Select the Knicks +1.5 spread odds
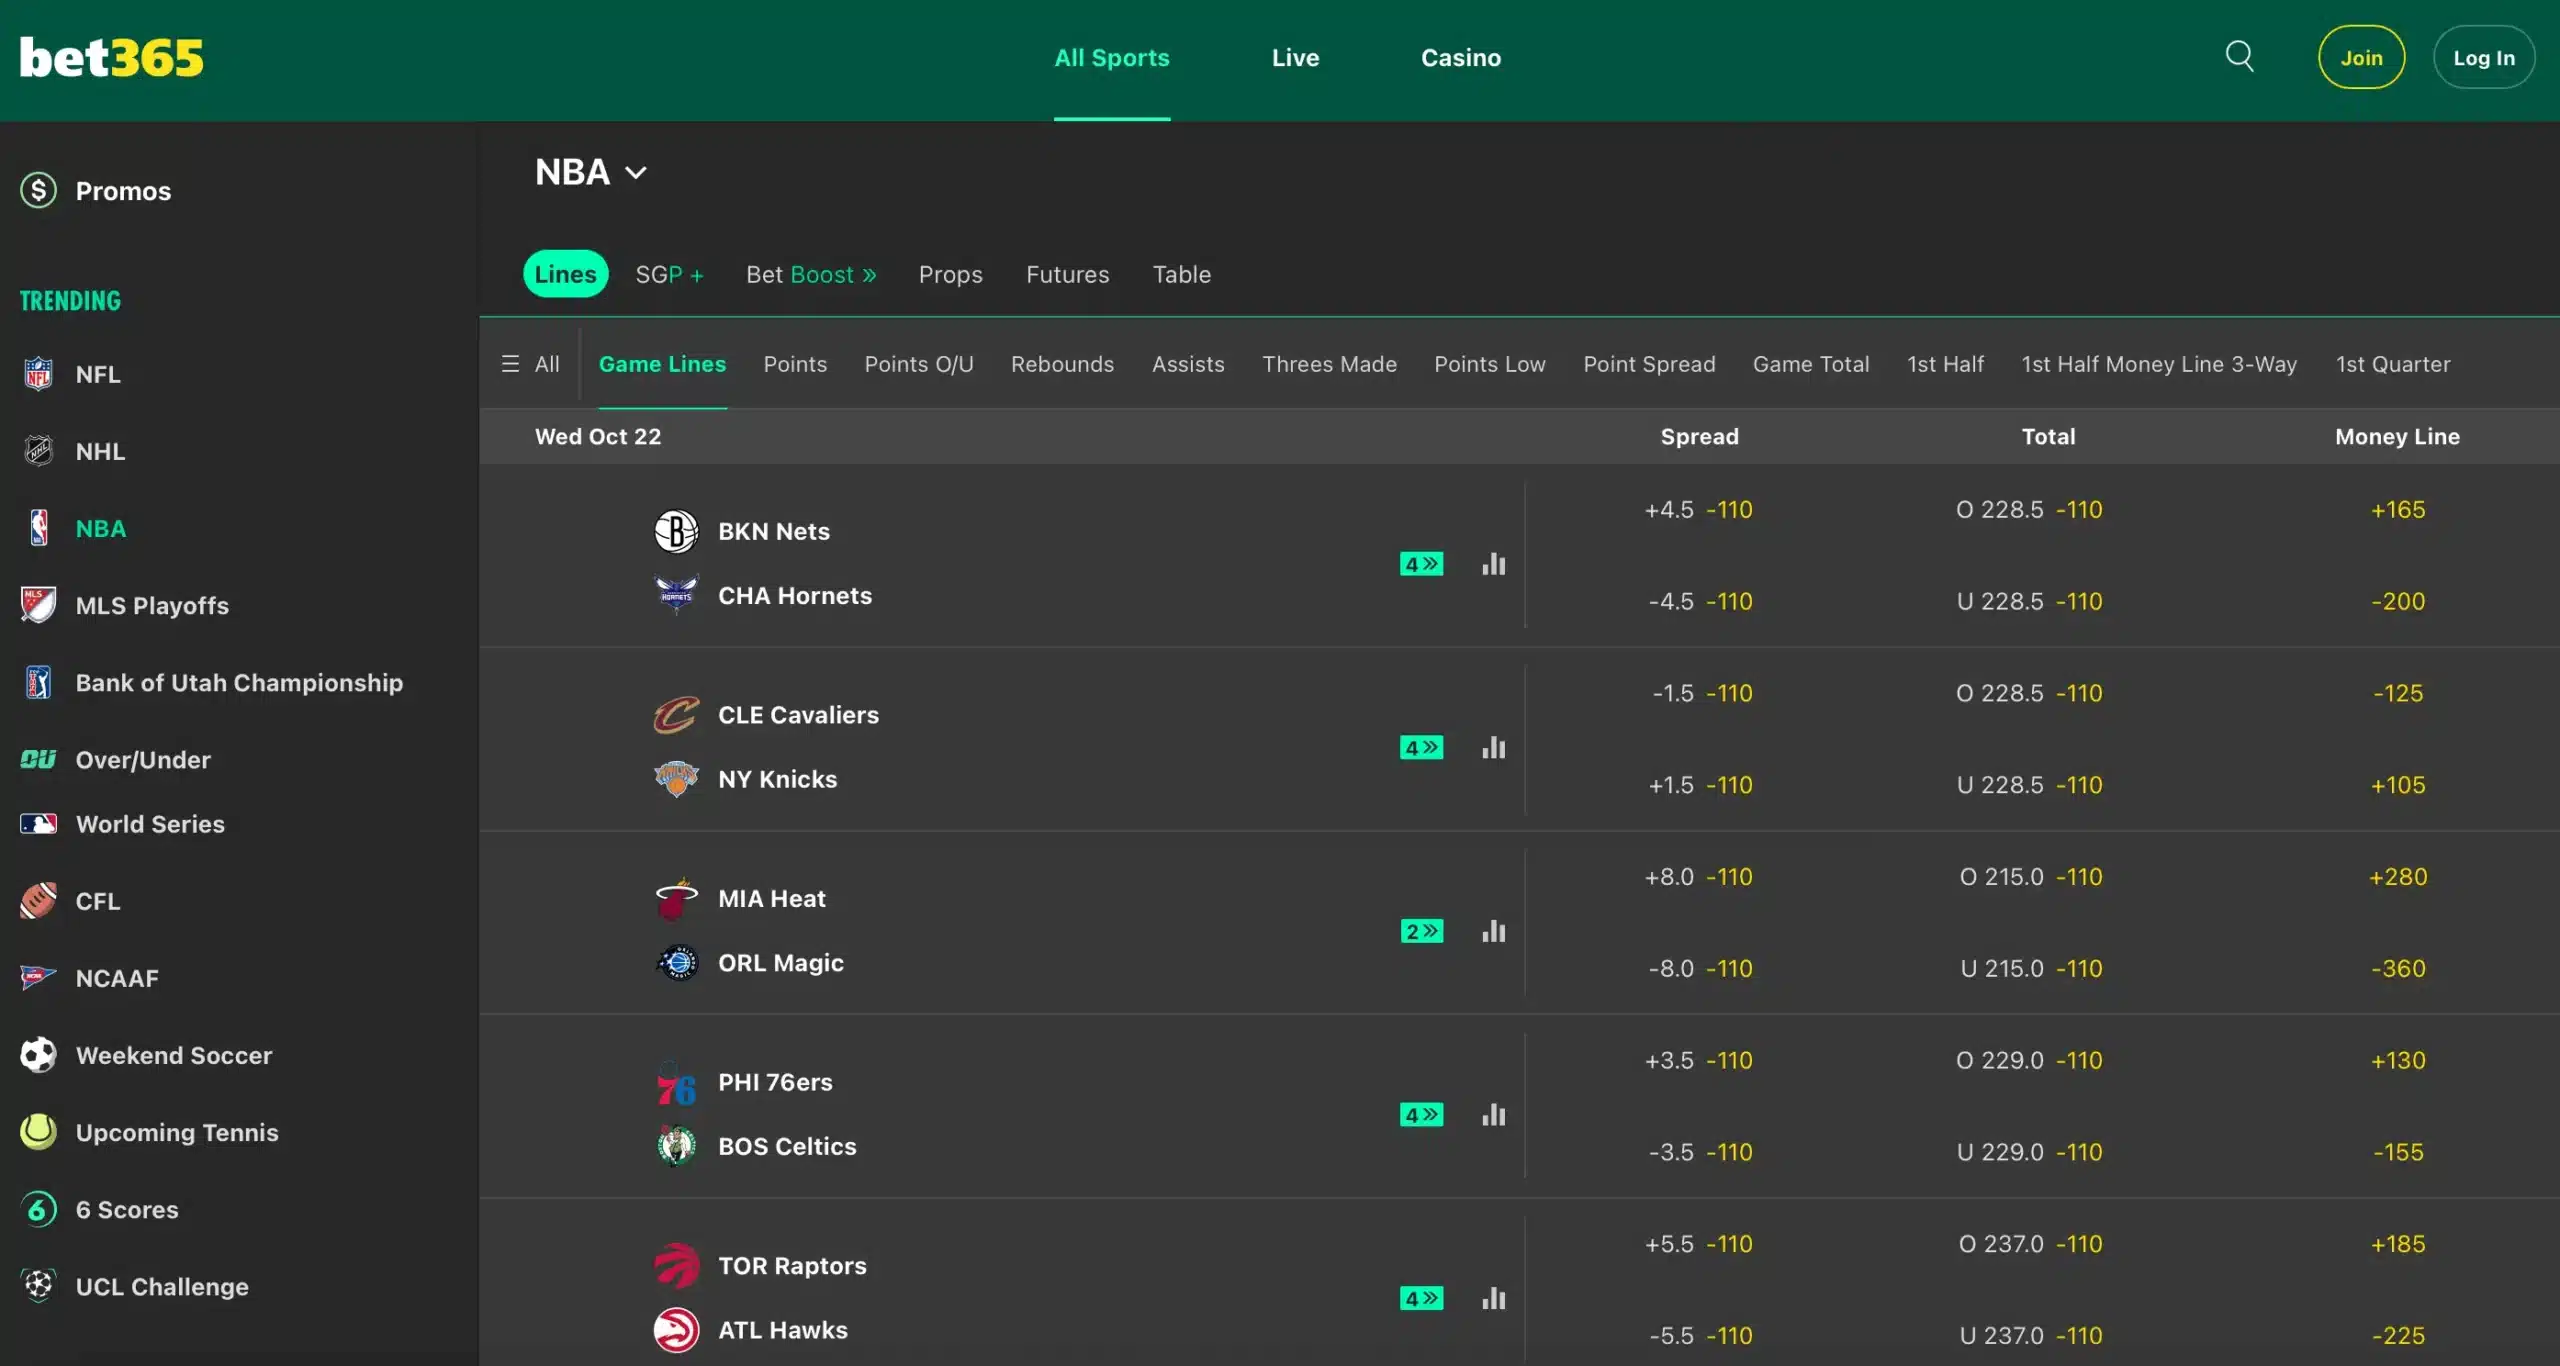This screenshot has width=2560, height=1366. click(1699, 784)
